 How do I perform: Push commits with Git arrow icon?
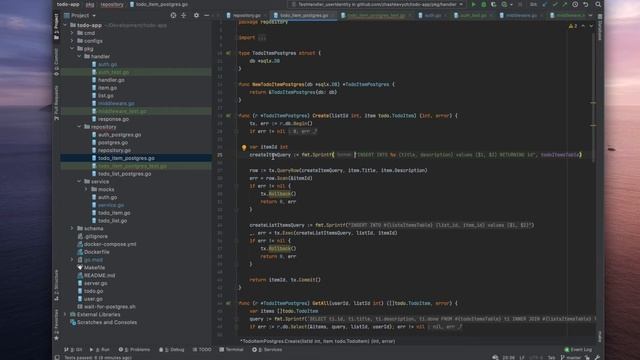click(565, 4)
